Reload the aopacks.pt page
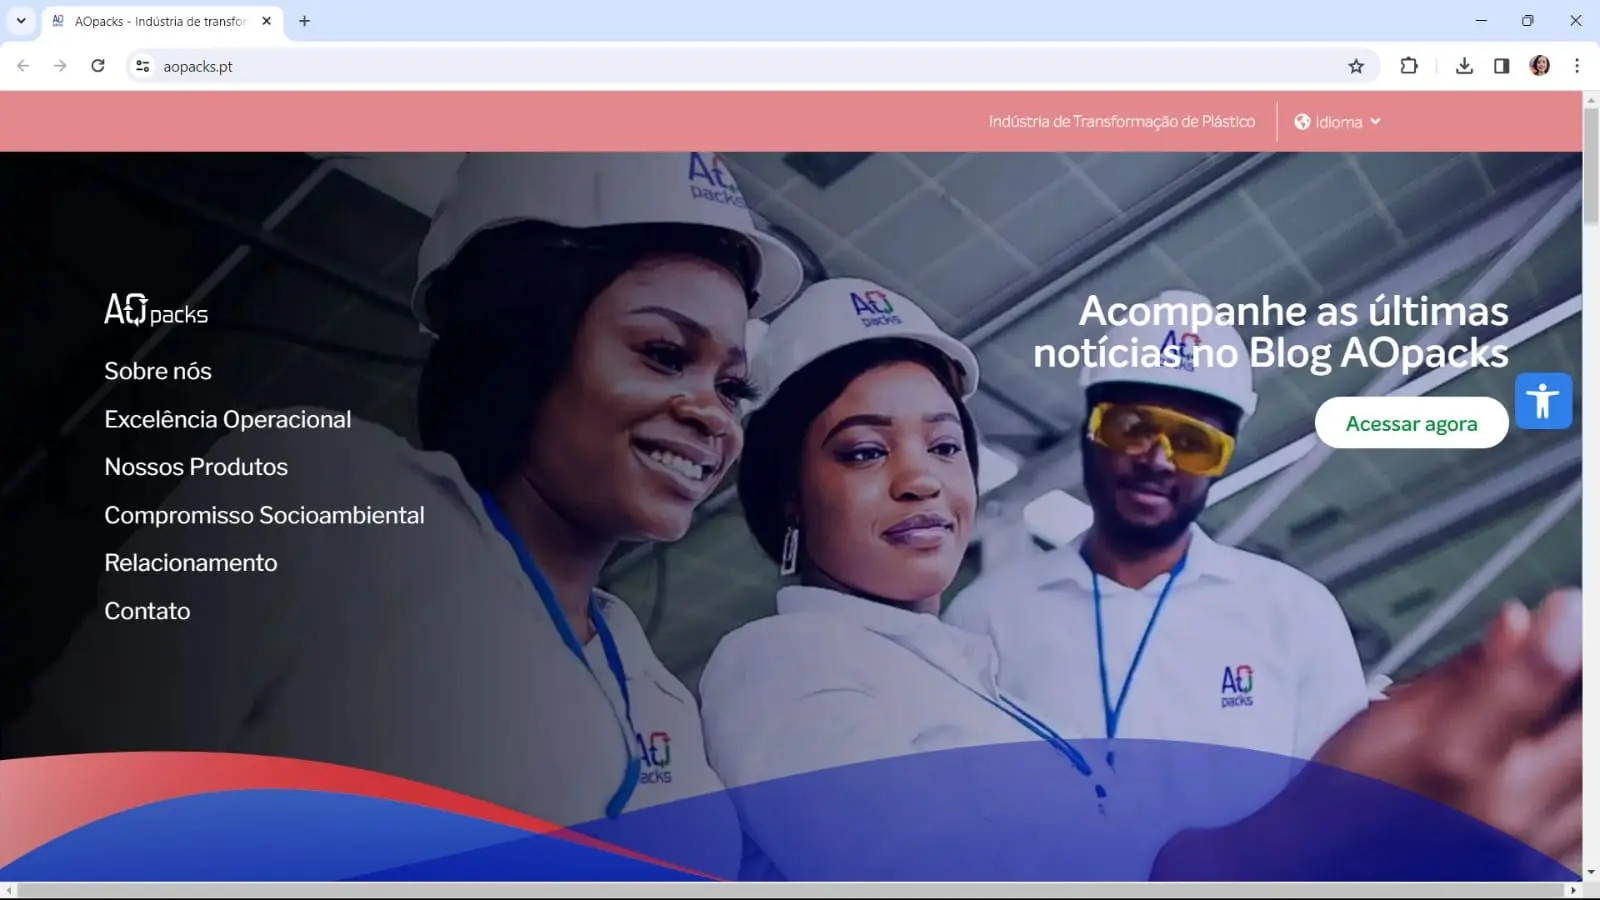The width and height of the screenshot is (1600, 900). click(98, 66)
